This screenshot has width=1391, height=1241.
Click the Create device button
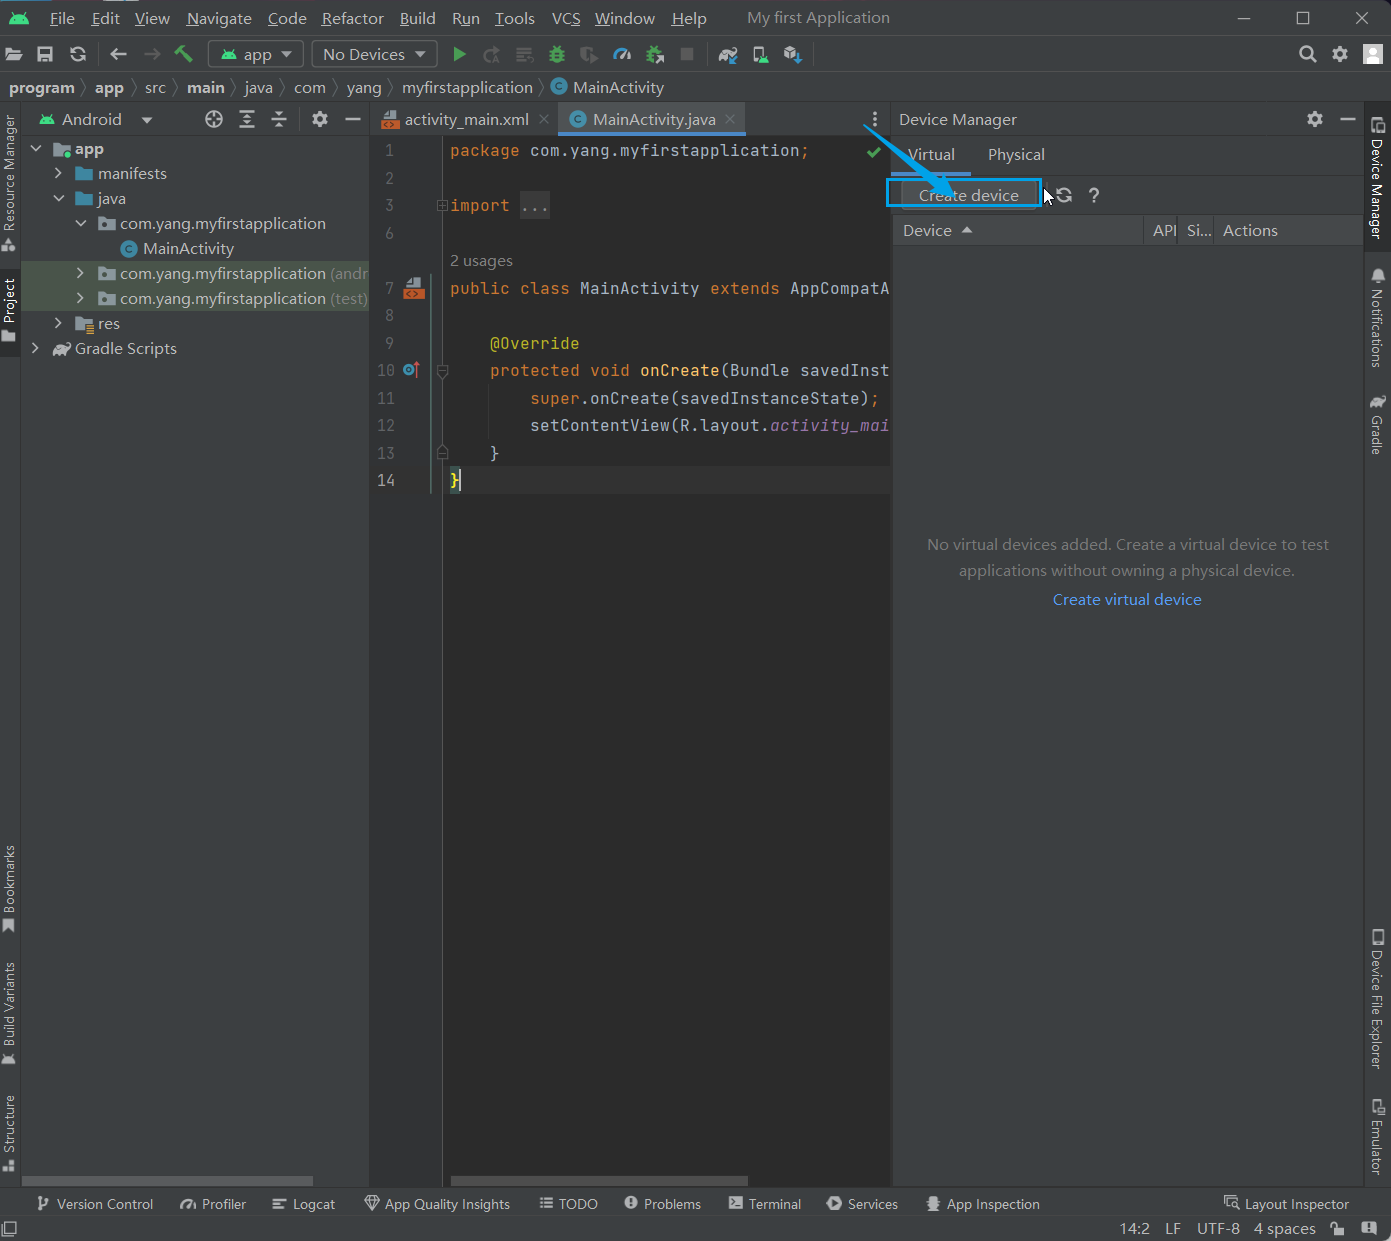(968, 195)
